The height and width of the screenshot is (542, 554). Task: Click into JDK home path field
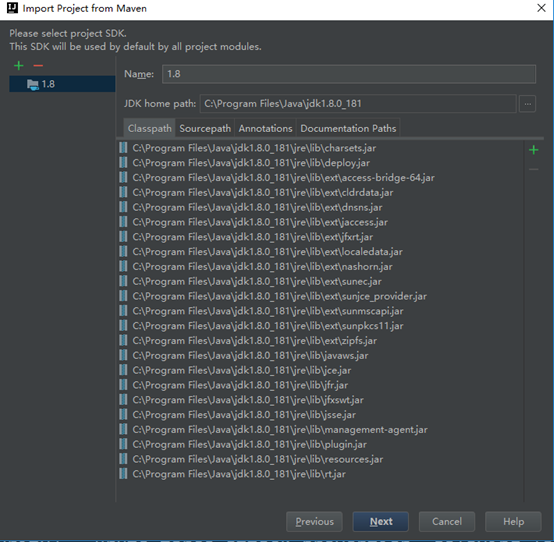[358, 104]
